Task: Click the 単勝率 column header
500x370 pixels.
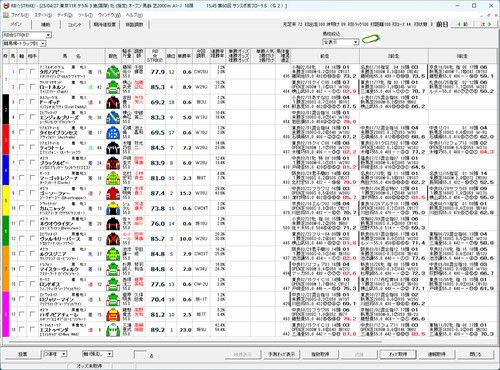Action: (x=184, y=56)
